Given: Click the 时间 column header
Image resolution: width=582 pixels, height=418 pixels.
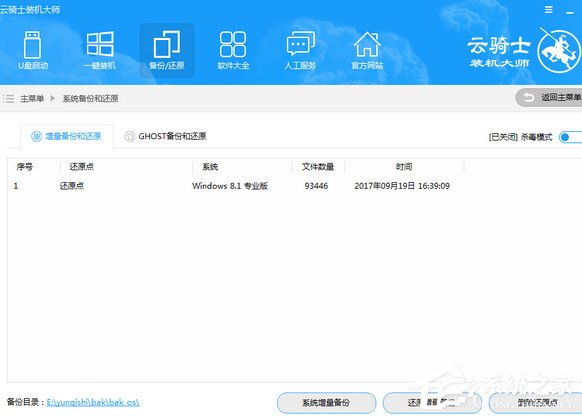Looking at the screenshot, I should click(404, 167).
